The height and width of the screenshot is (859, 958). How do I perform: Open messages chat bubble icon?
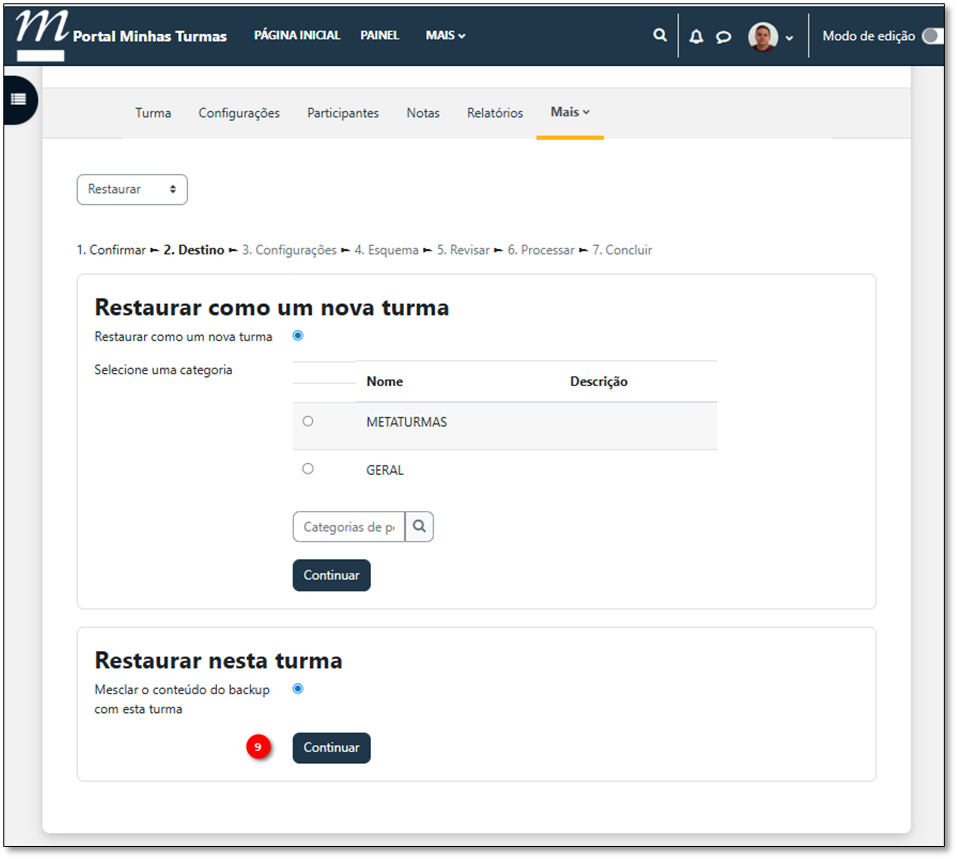tap(723, 36)
